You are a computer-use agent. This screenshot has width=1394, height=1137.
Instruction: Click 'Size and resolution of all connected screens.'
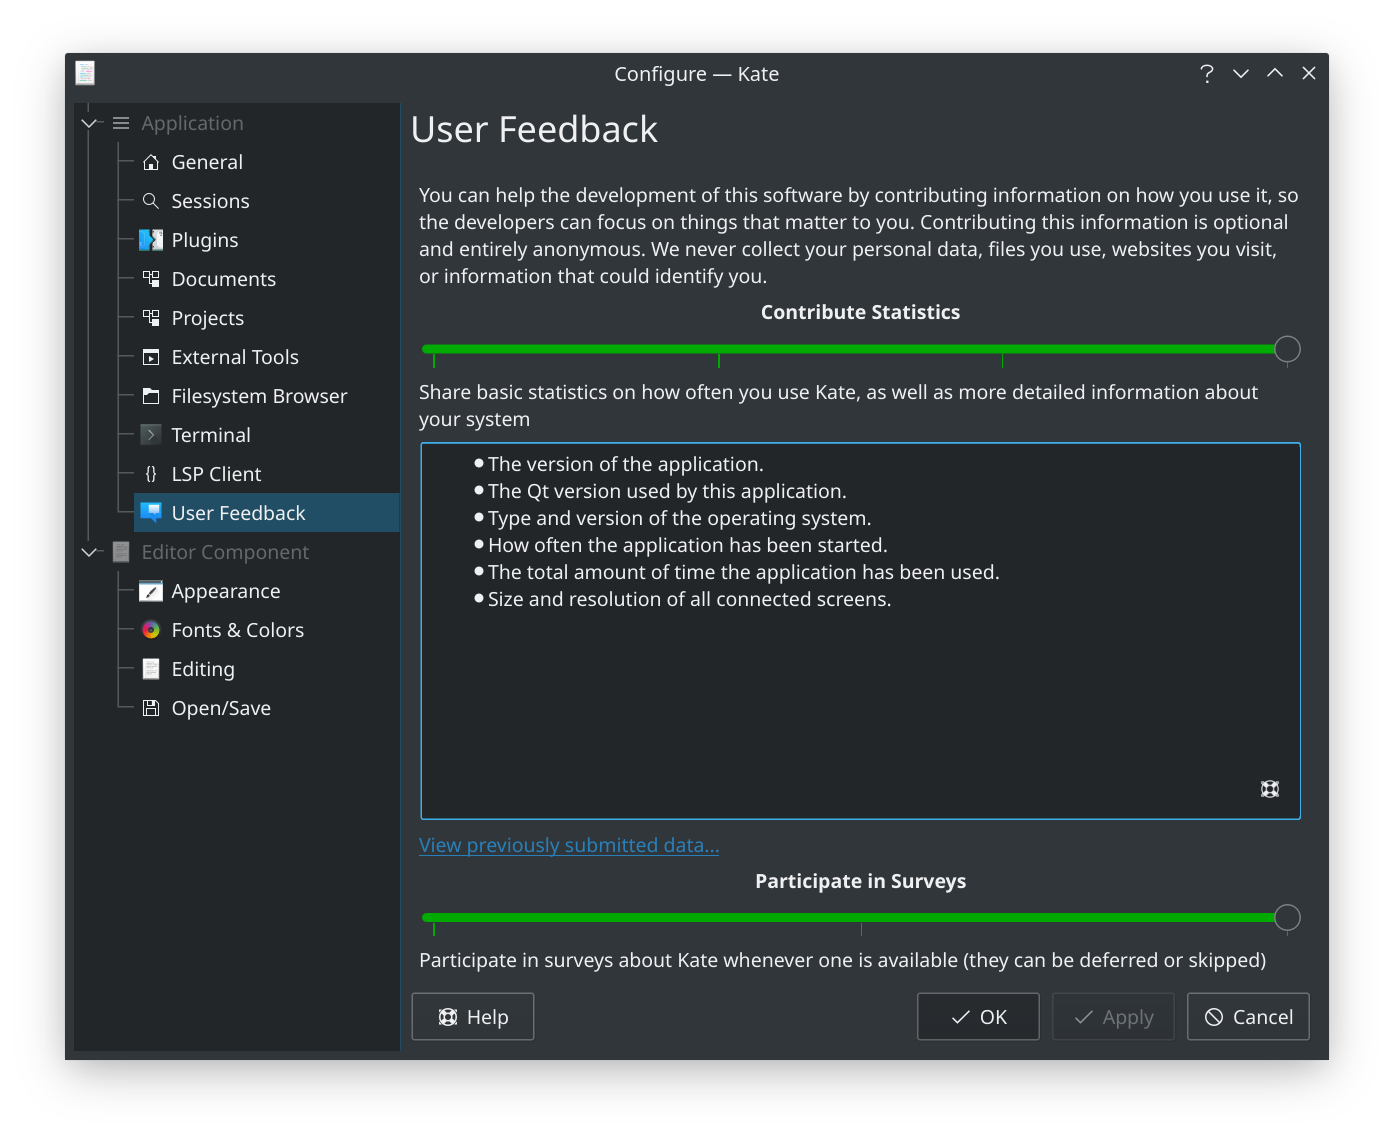coord(689,599)
